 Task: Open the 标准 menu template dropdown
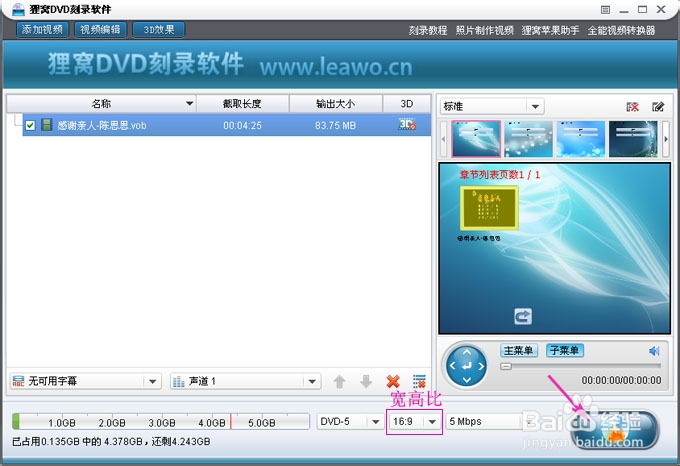click(492, 106)
